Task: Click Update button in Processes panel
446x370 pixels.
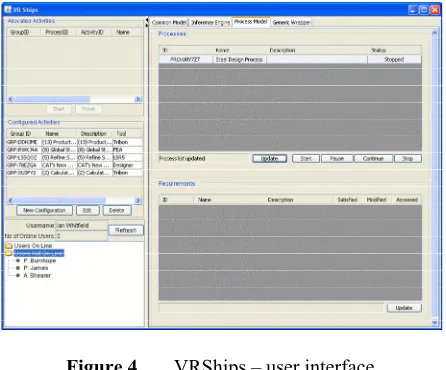Action: point(270,158)
